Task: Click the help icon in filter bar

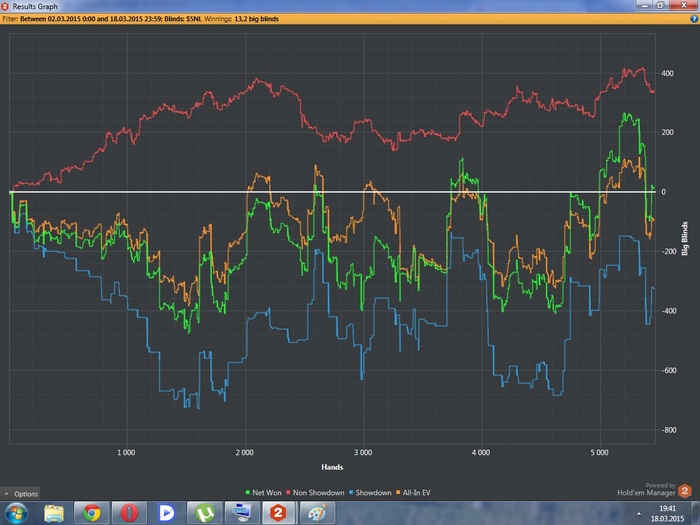Action: tap(694, 19)
